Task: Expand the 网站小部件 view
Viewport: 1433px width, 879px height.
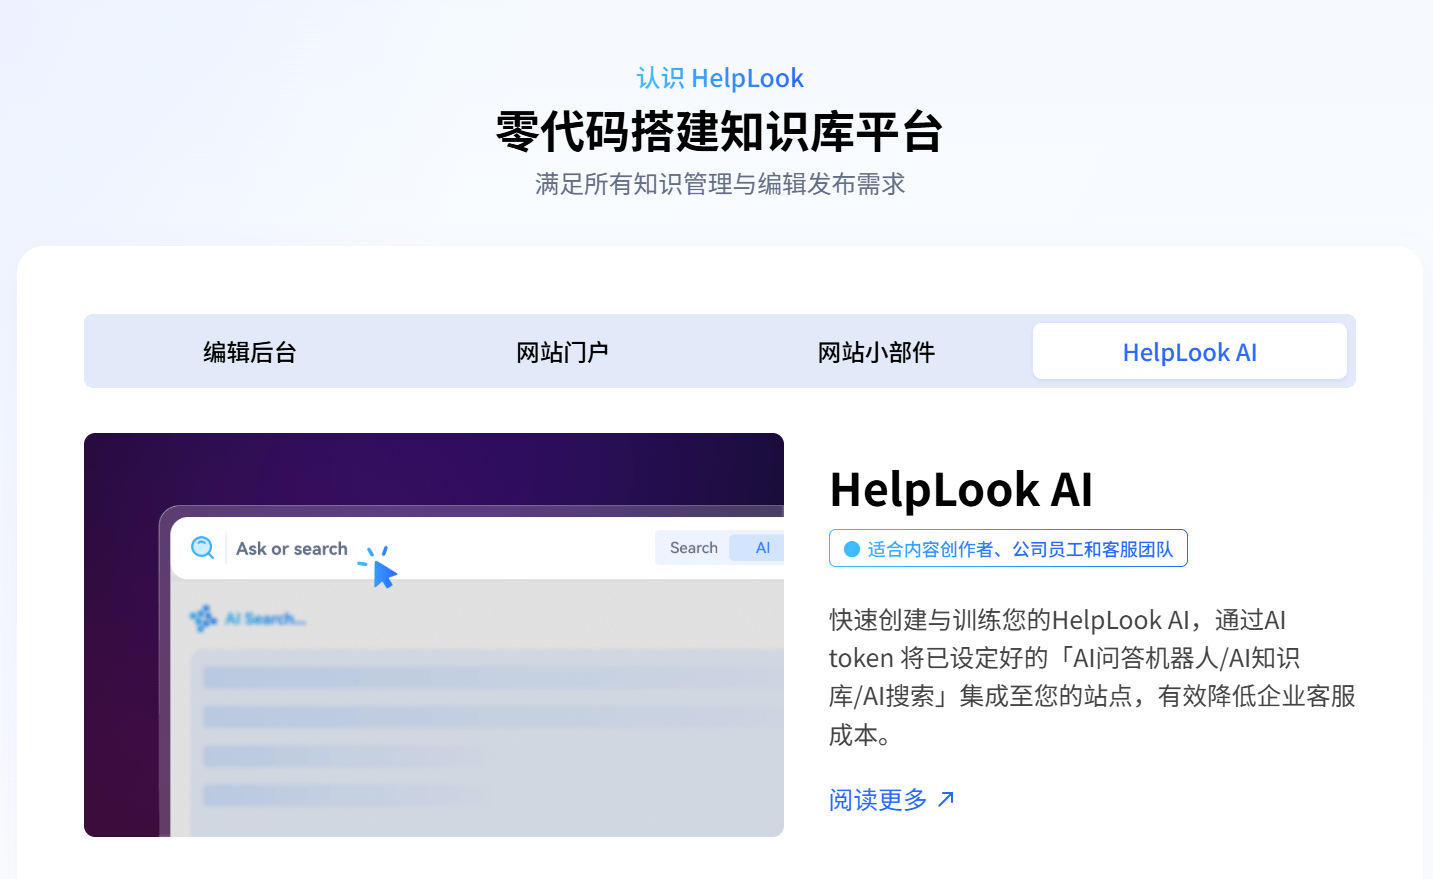Action: tap(875, 351)
